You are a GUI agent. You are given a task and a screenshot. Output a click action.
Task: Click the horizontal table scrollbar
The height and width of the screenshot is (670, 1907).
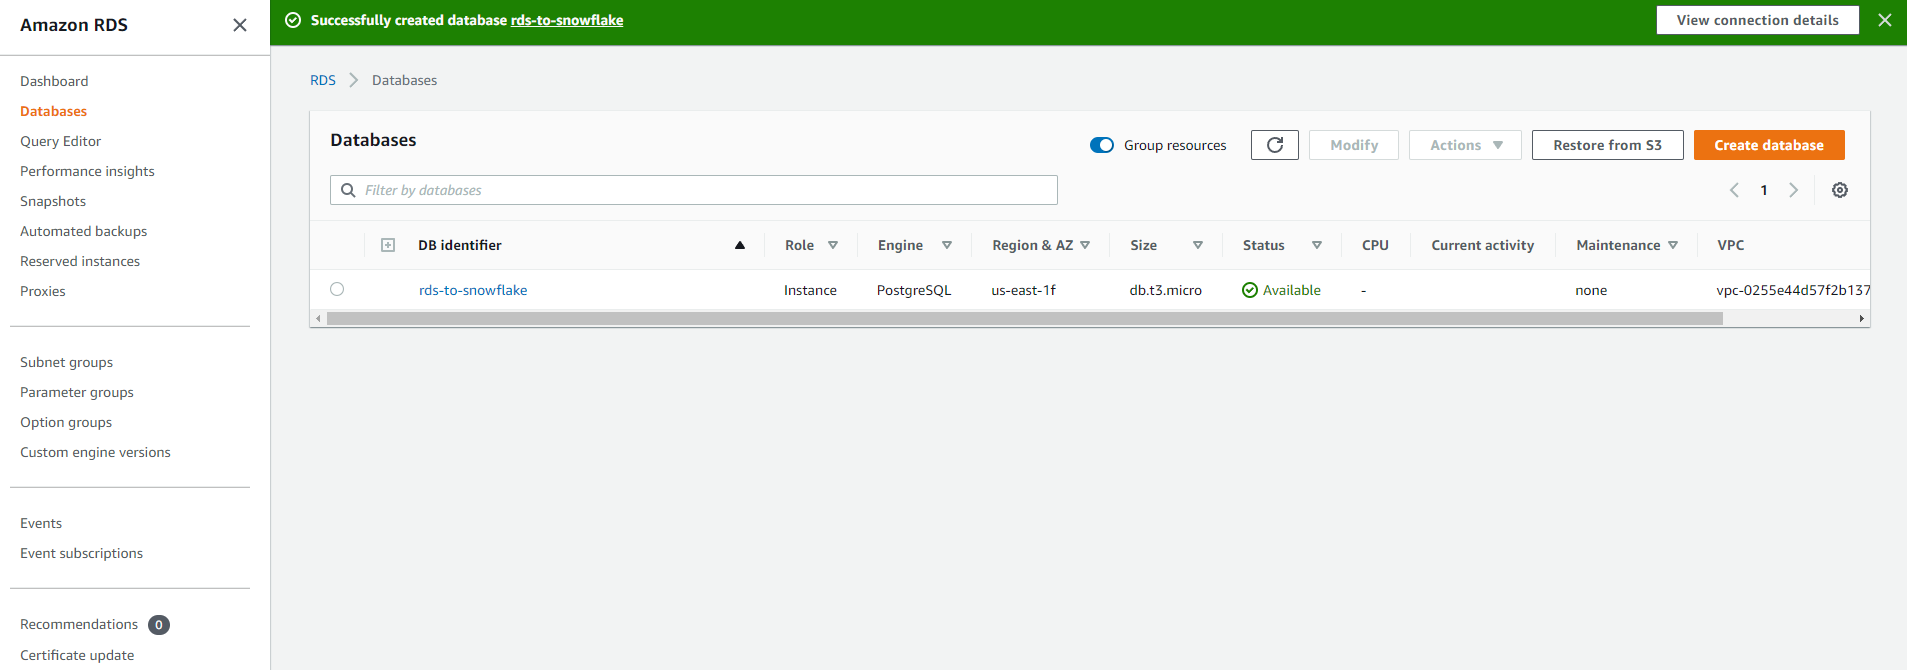point(1025,318)
